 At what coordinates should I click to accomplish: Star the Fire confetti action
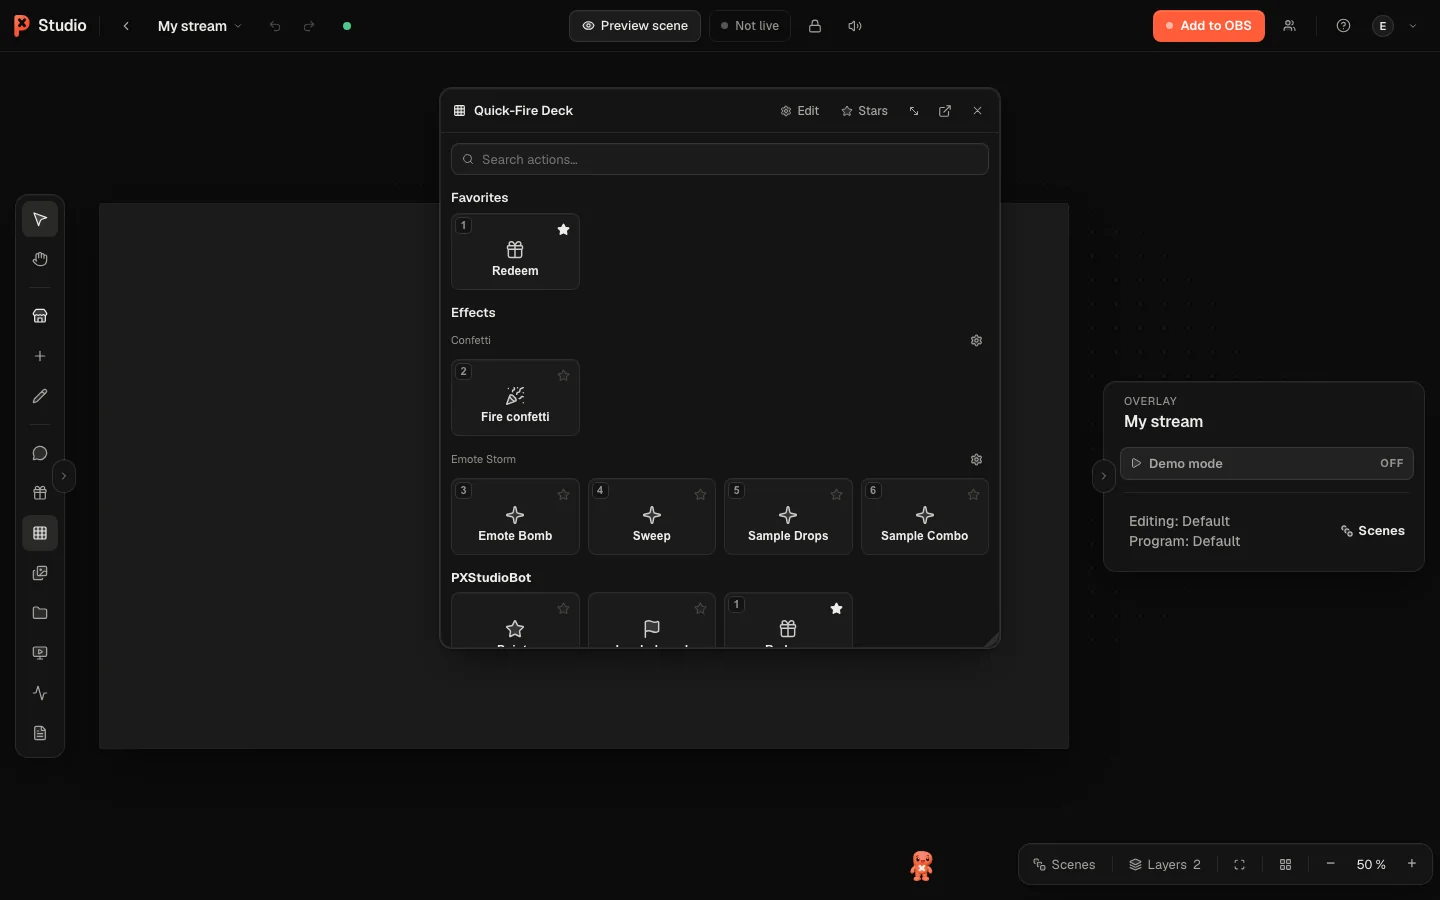click(x=563, y=375)
